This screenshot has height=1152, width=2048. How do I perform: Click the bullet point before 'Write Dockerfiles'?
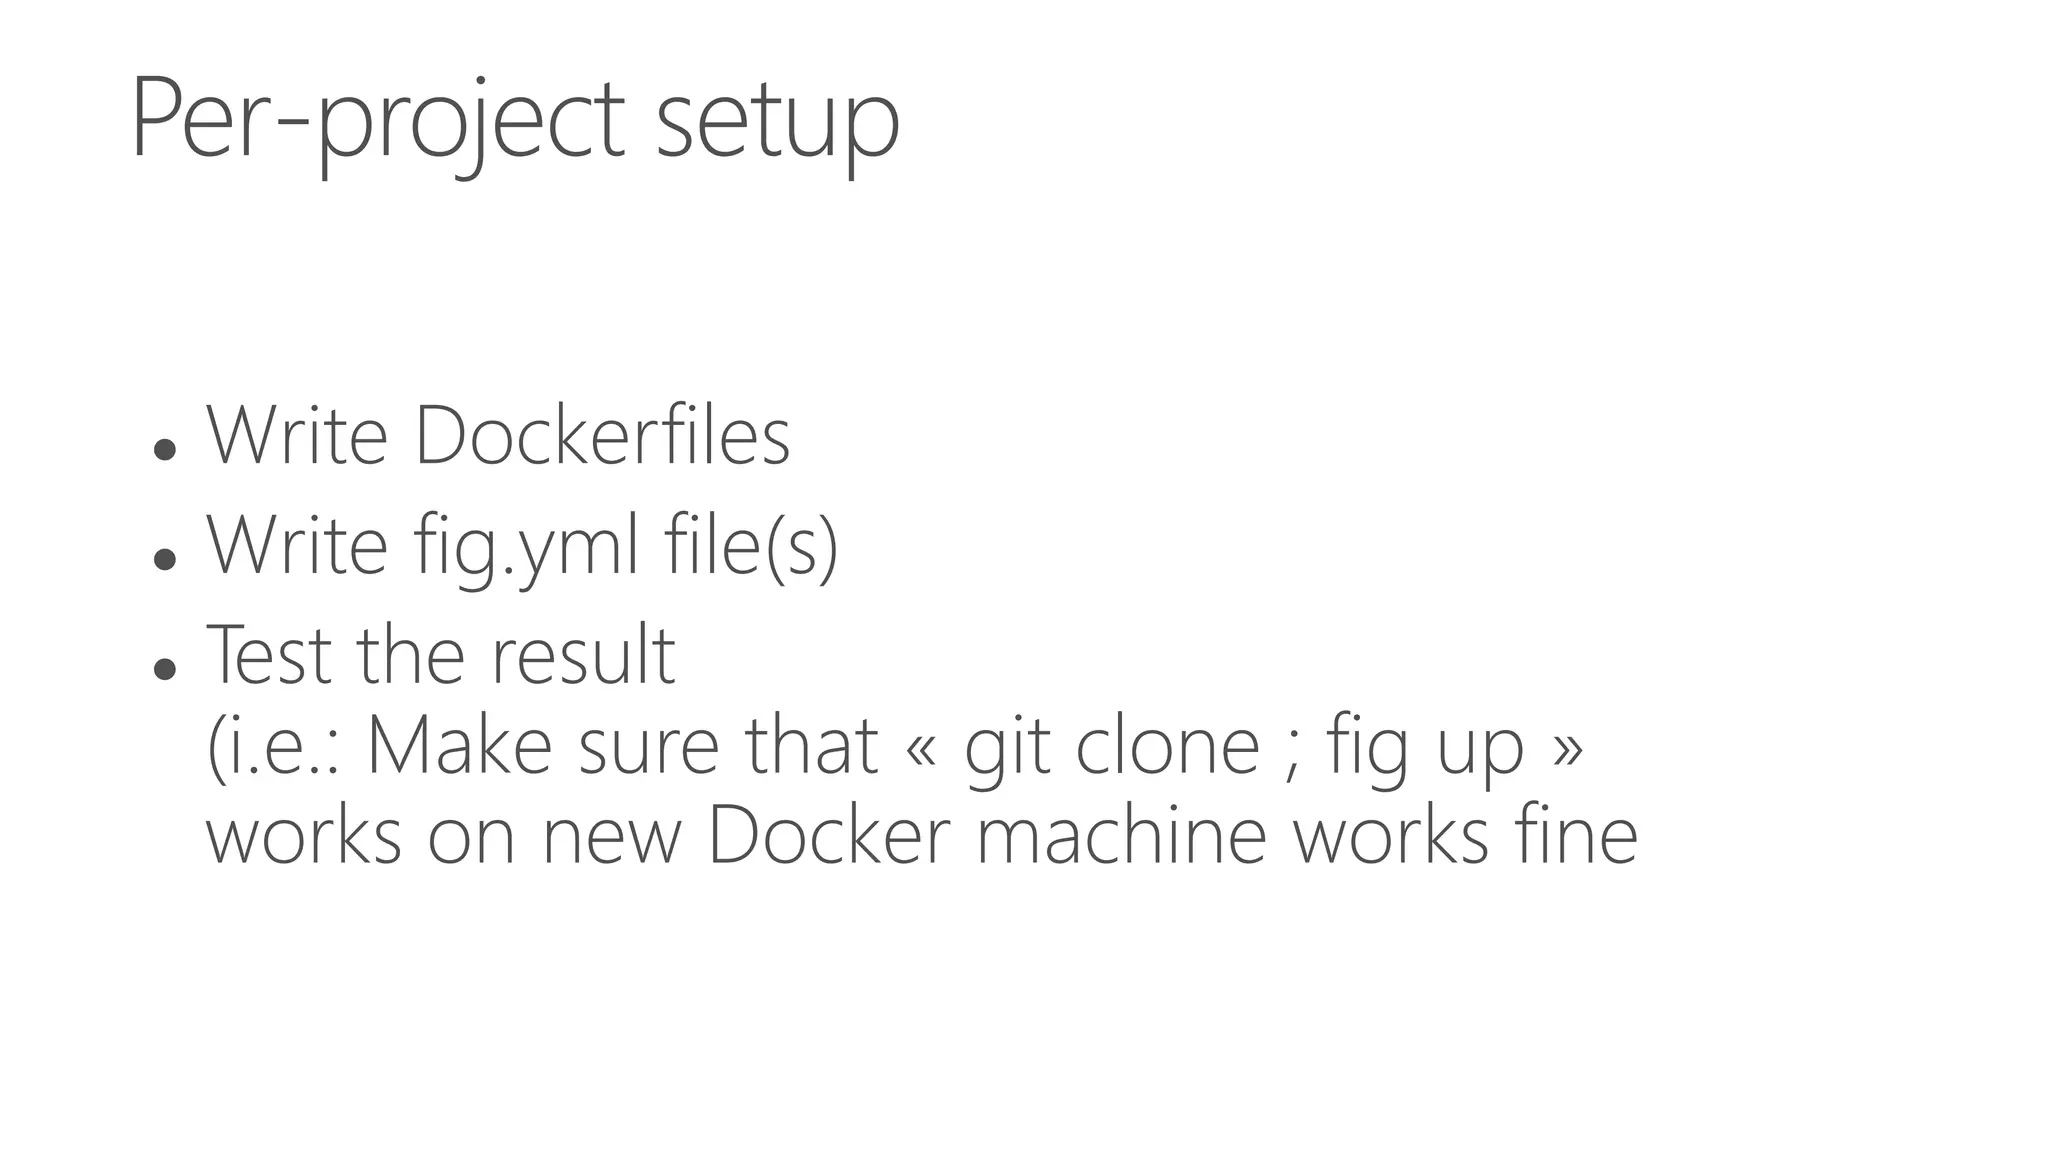click(165, 449)
